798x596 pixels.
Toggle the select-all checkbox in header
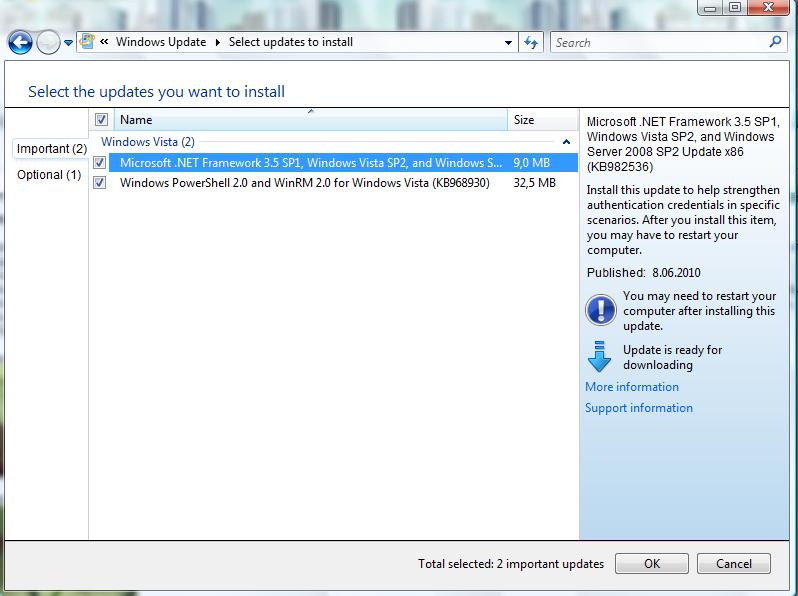101,120
